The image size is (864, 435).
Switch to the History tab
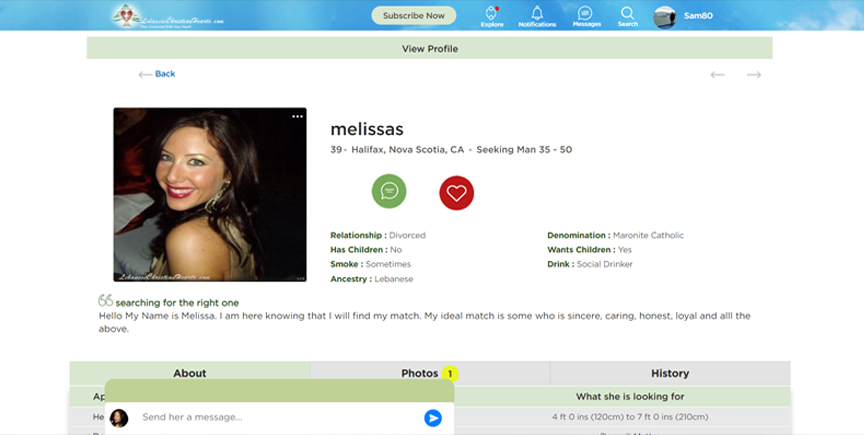[669, 373]
